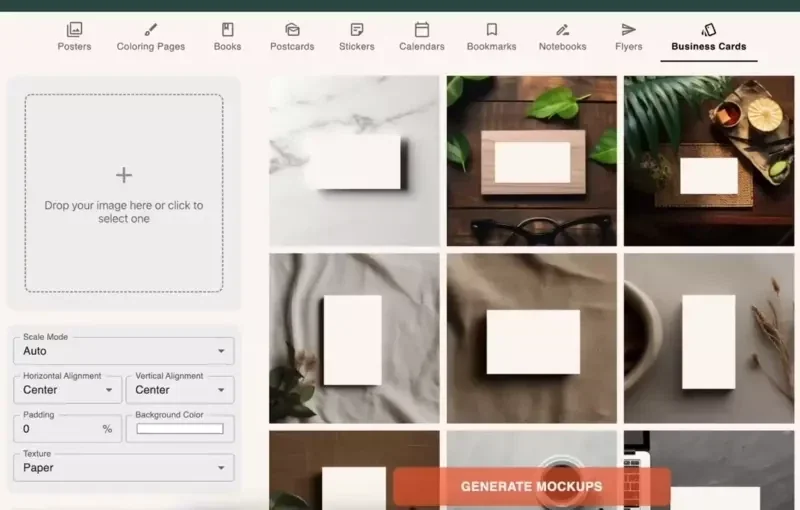Click the Generate Mockups button
This screenshot has width=800, height=510.
532,487
